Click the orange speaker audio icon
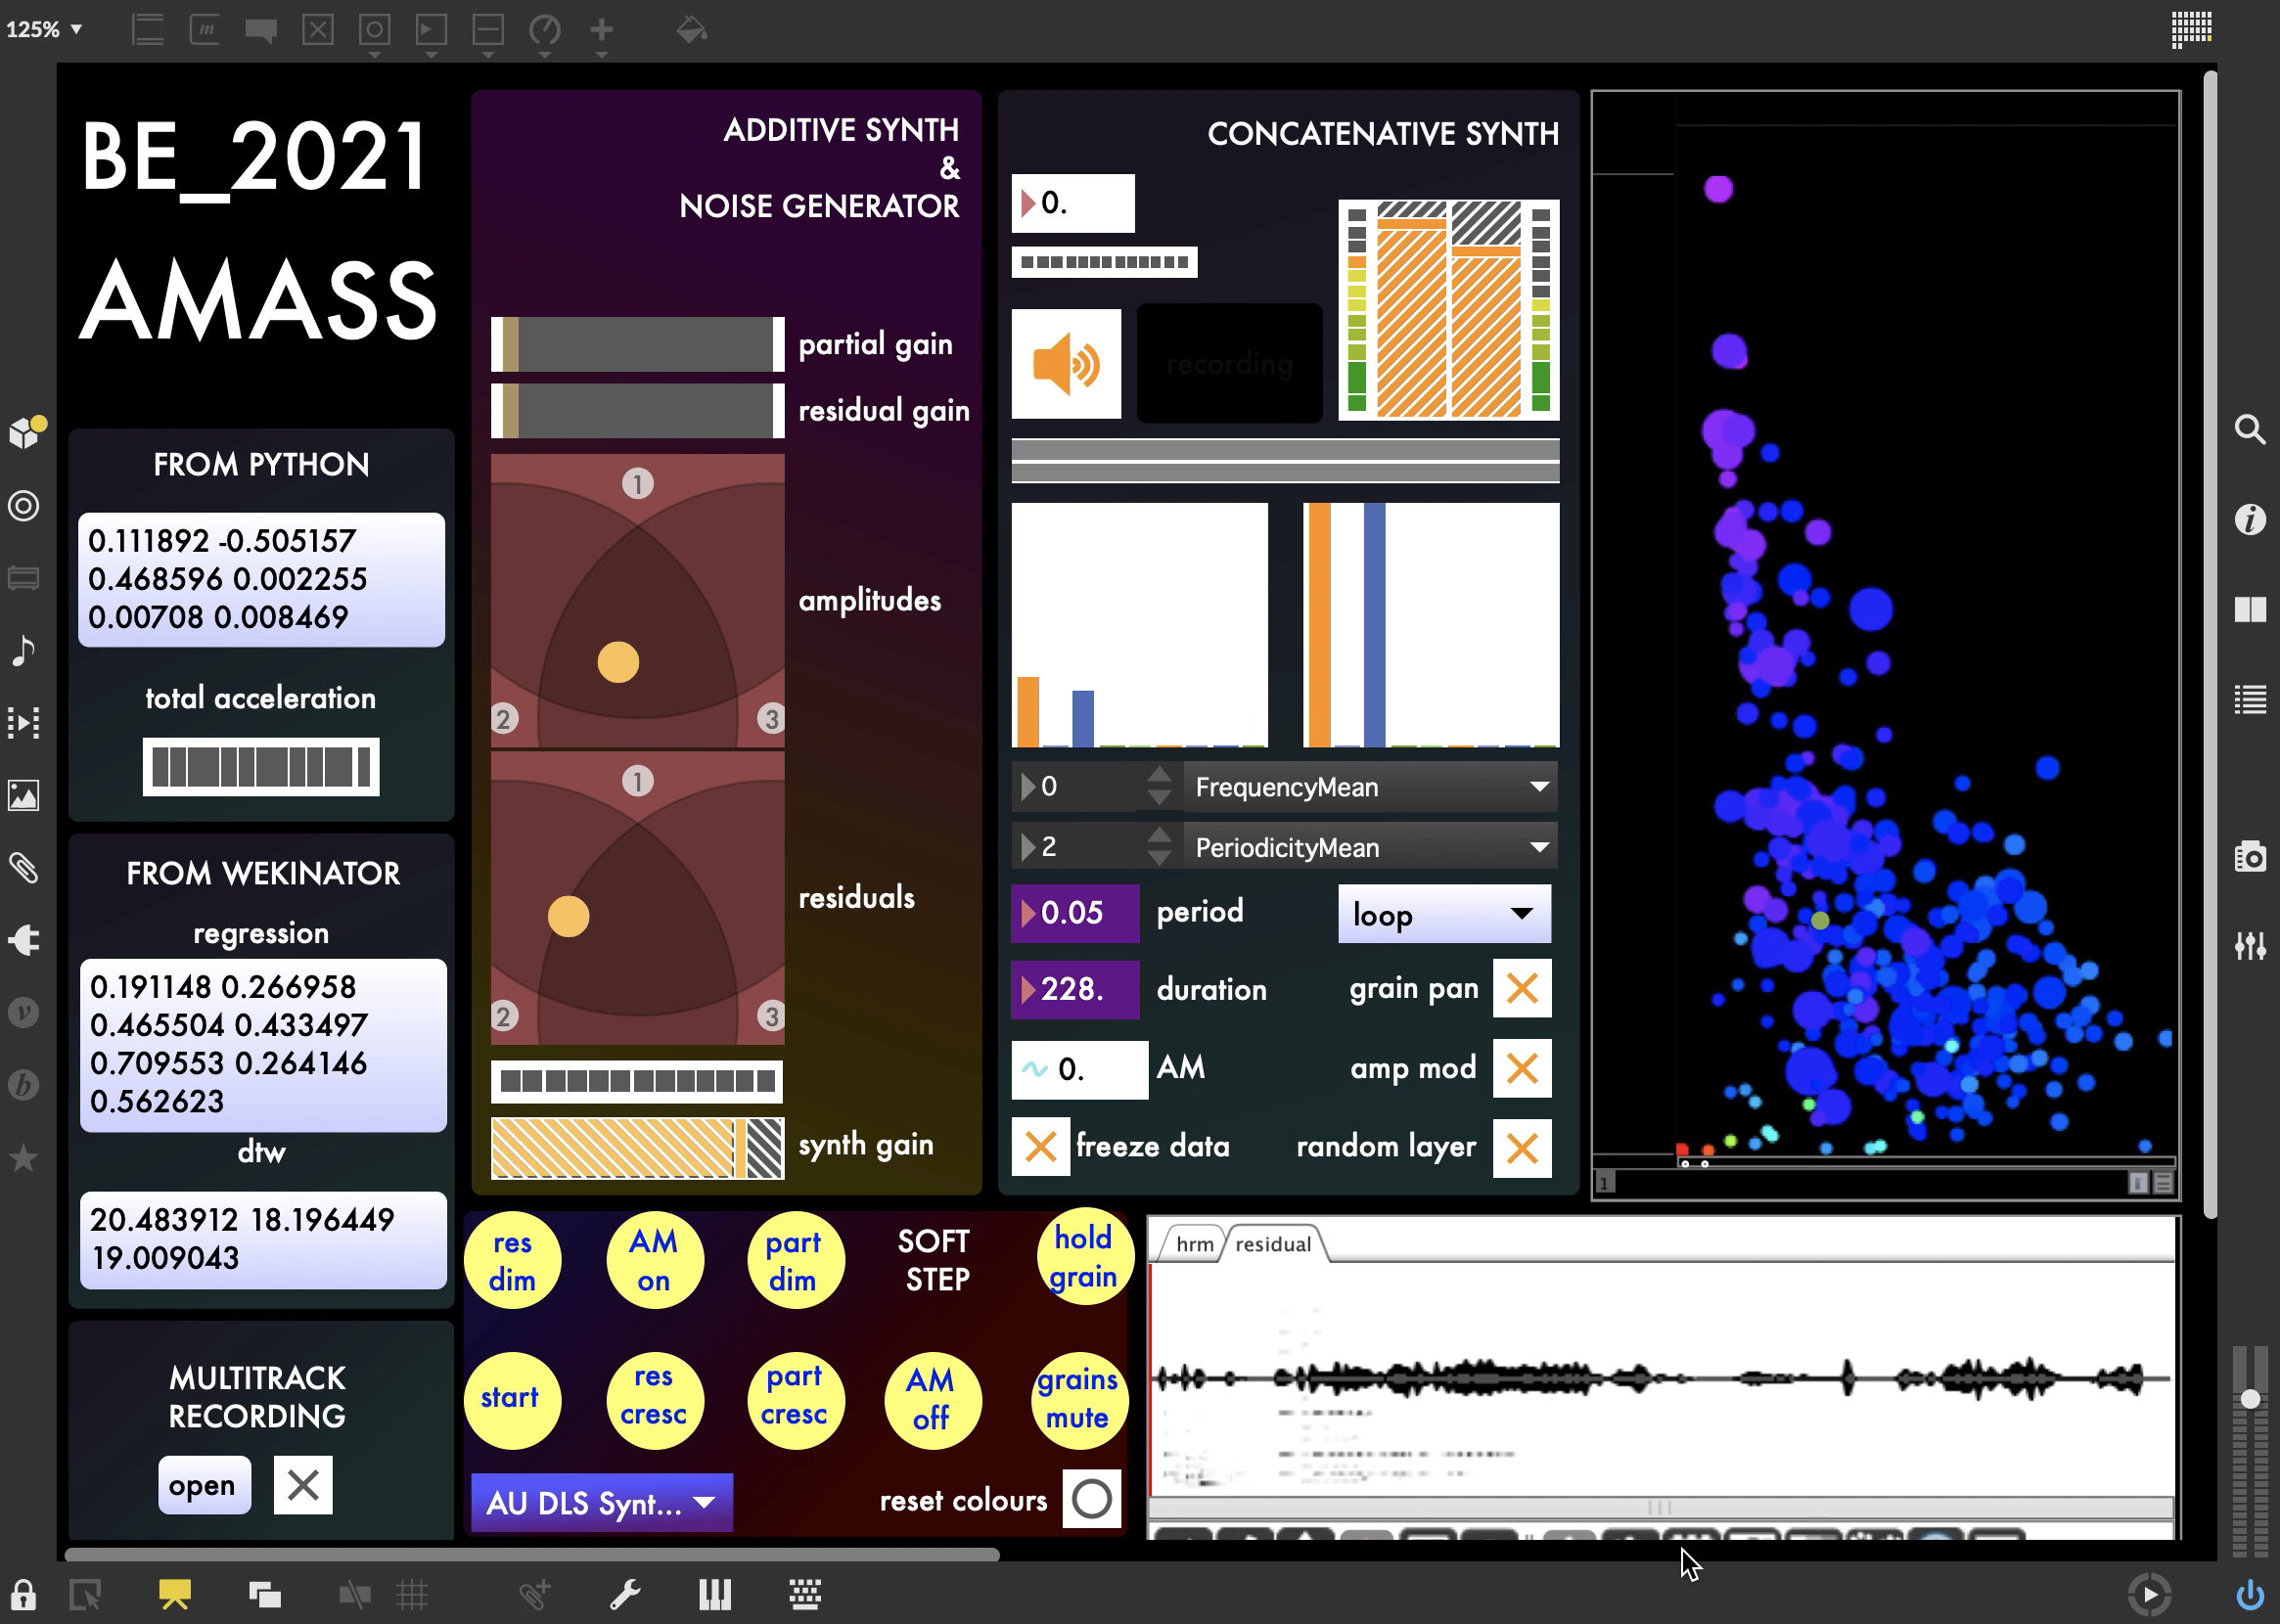 point(1066,364)
